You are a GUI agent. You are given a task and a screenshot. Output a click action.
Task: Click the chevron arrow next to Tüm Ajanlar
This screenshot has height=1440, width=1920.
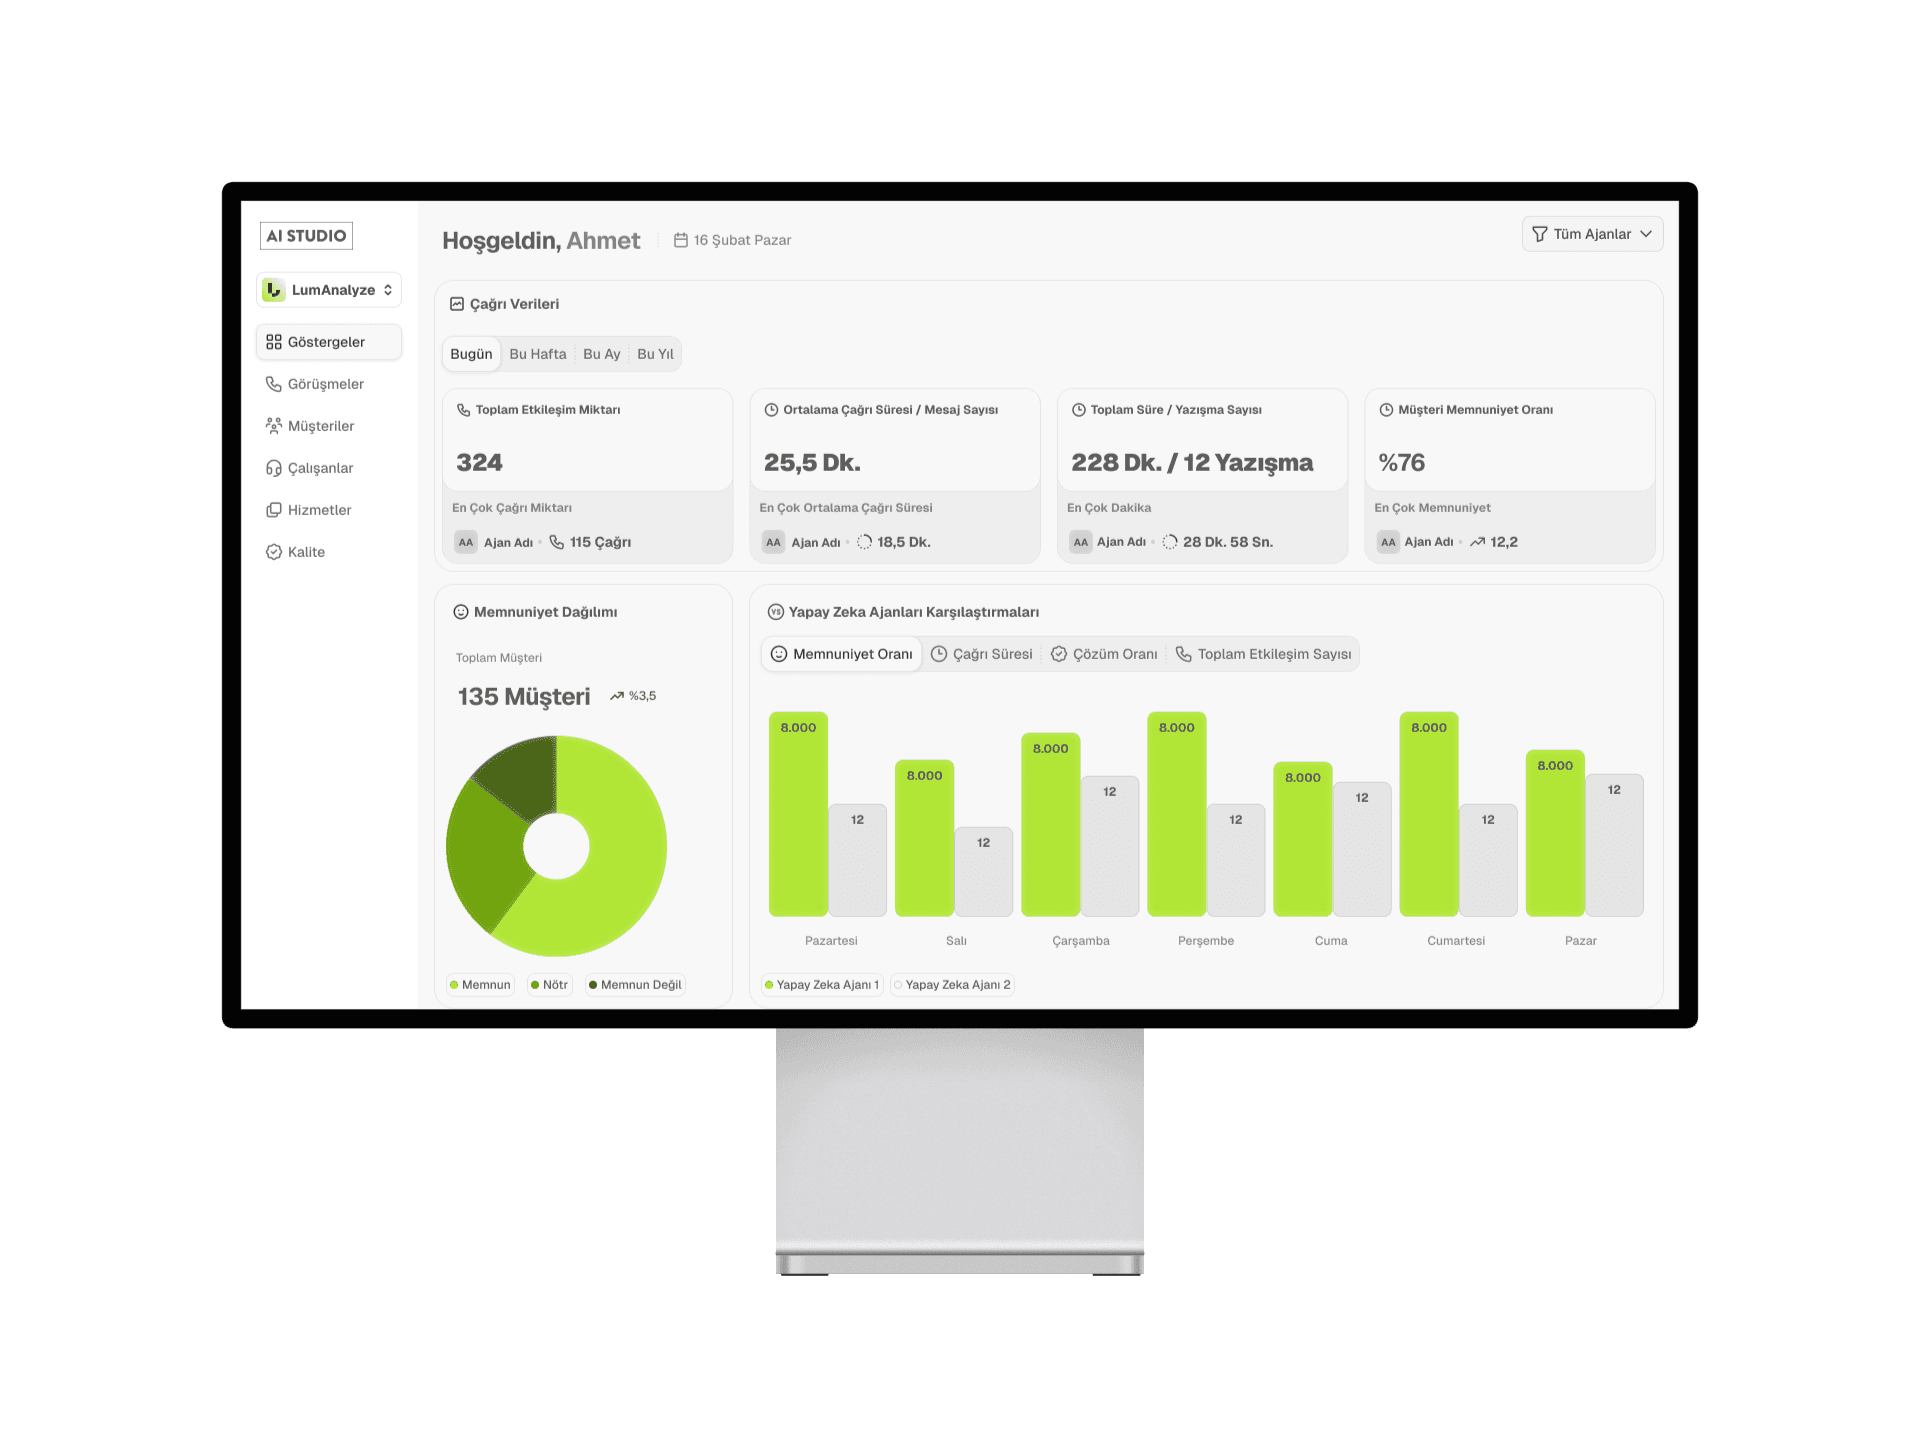pos(1646,234)
